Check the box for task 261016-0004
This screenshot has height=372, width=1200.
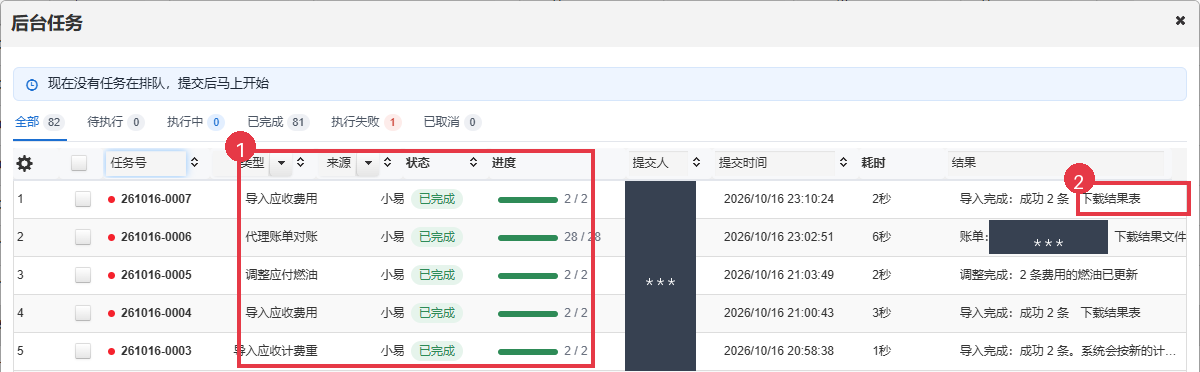(83, 313)
